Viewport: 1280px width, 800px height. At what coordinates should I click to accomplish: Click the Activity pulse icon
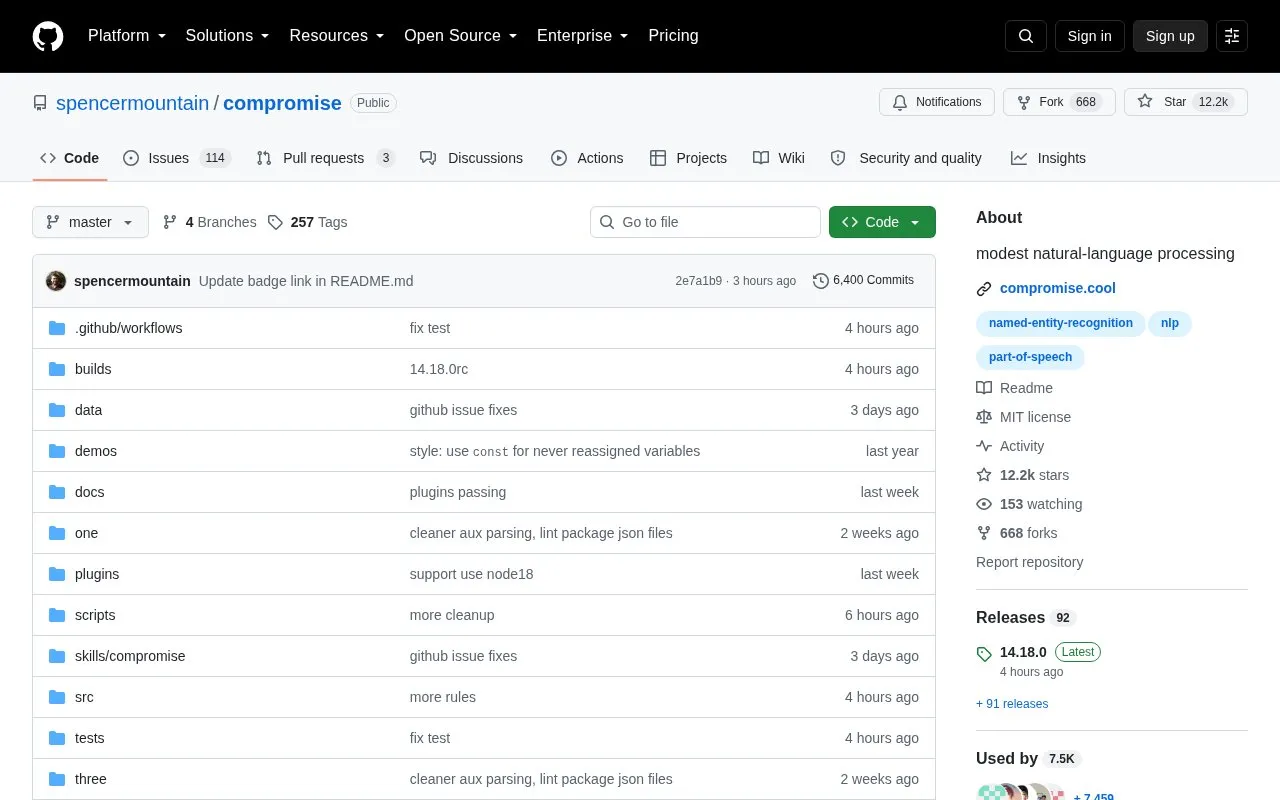point(984,446)
